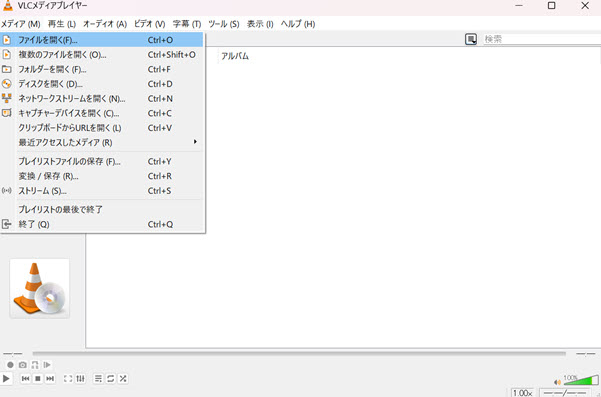Viewport: 601px width, 397px height.
Task: Click the アルバム column header
Action: click(235, 56)
